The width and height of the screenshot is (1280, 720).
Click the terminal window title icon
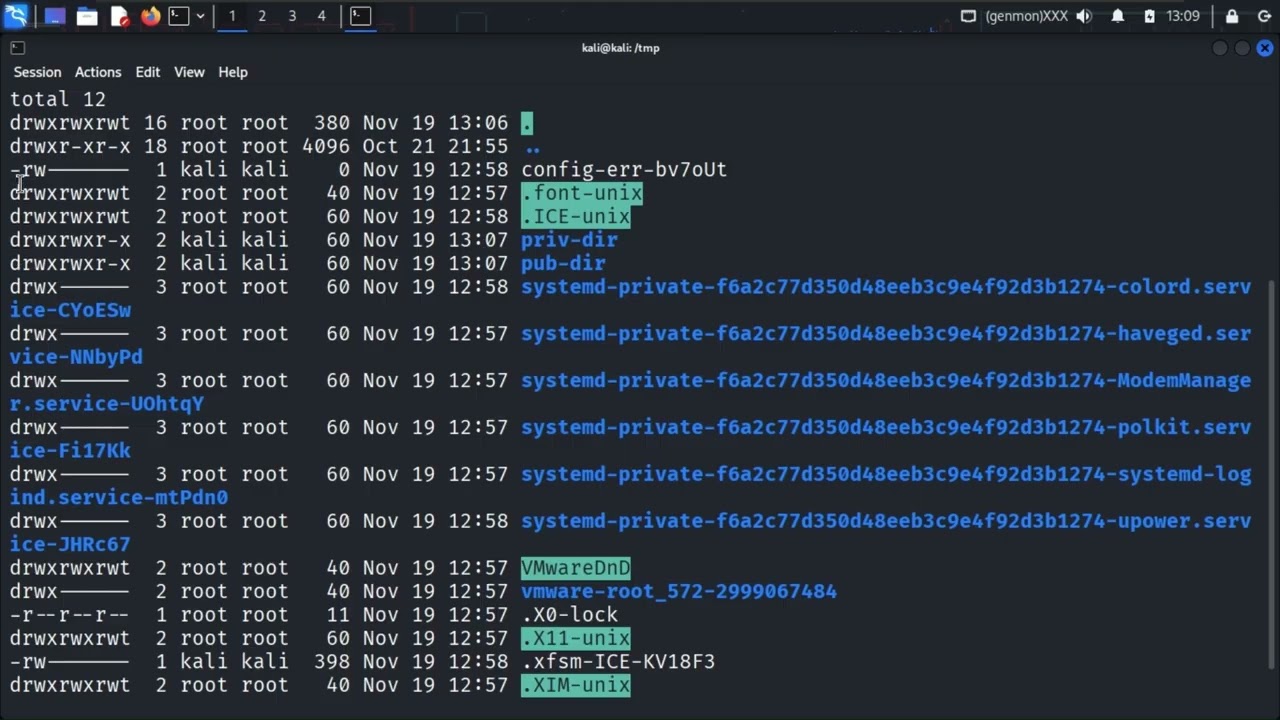pyautogui.click(x=17, y=47)
